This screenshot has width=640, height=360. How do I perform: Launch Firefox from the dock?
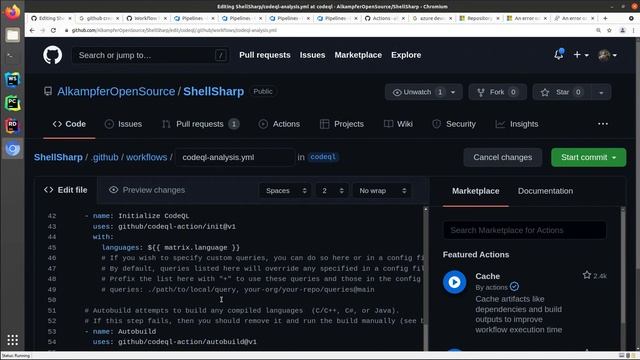pyautogui.click(x=12, y=11)
